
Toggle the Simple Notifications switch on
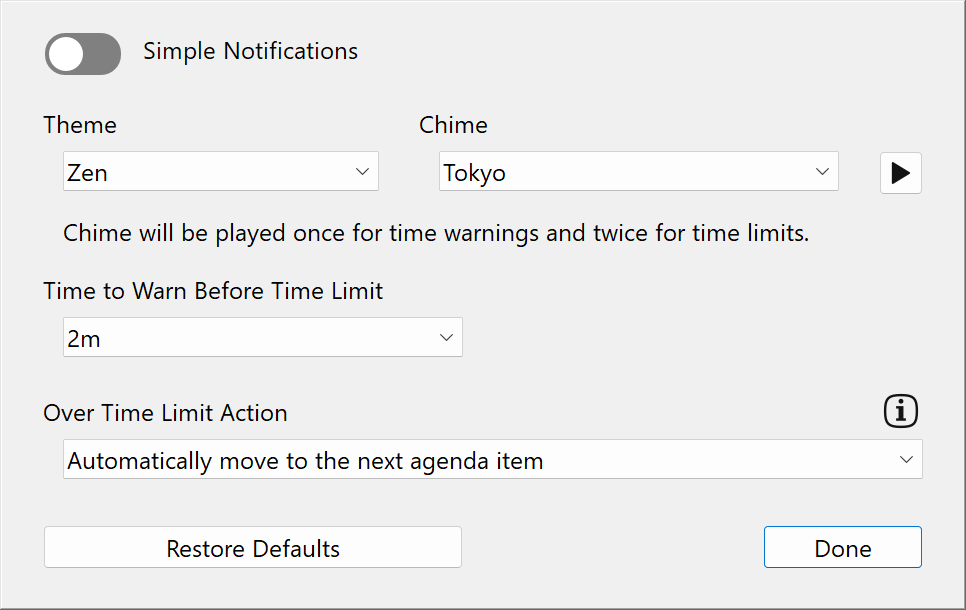(x=82, y=54)
